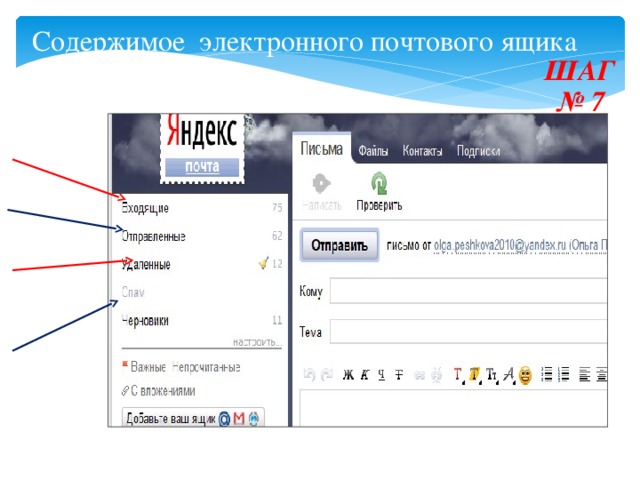
Task: Open the Отправленные folder
Action: tap(153, 236)
